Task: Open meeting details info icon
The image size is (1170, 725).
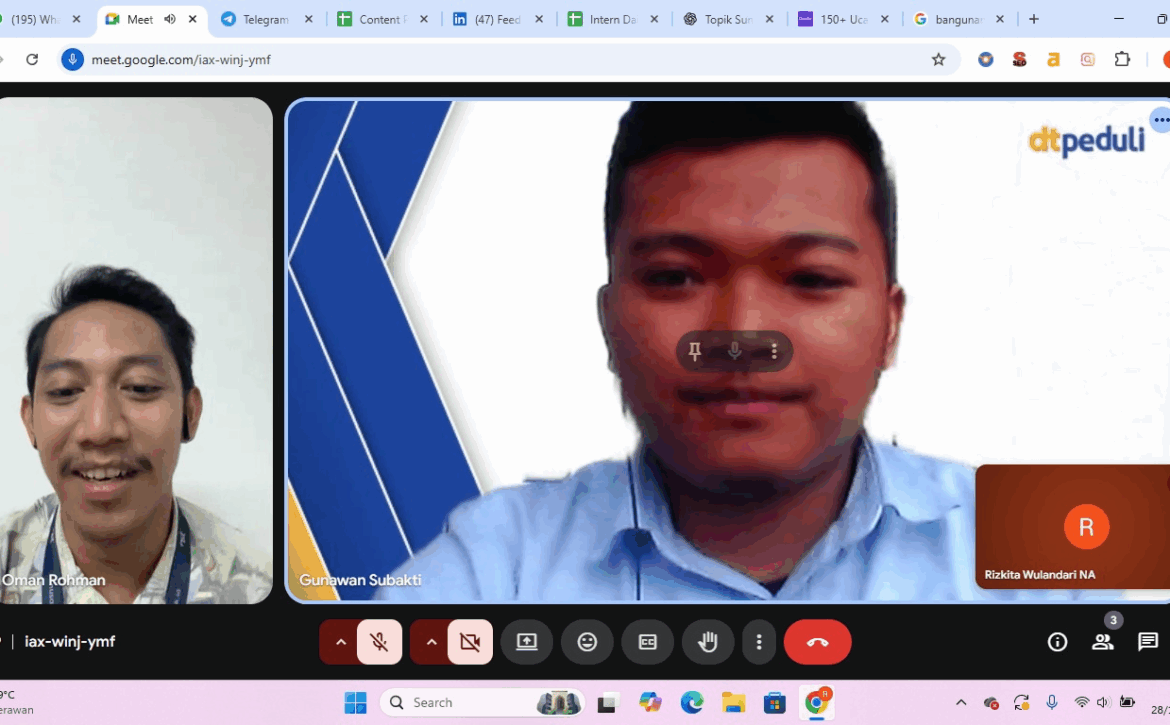Action: tap(1057, 642)
